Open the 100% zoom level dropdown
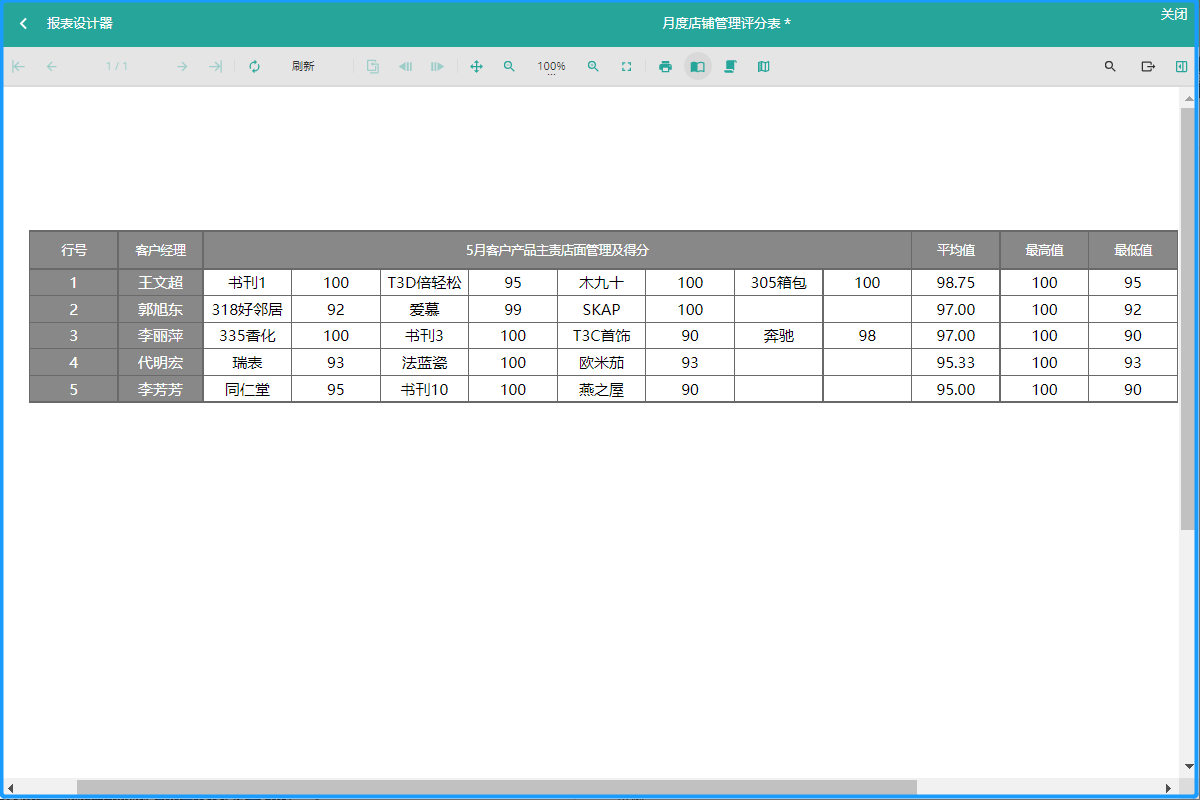Viewport: 1200px width, 800px height. [551, 67]
